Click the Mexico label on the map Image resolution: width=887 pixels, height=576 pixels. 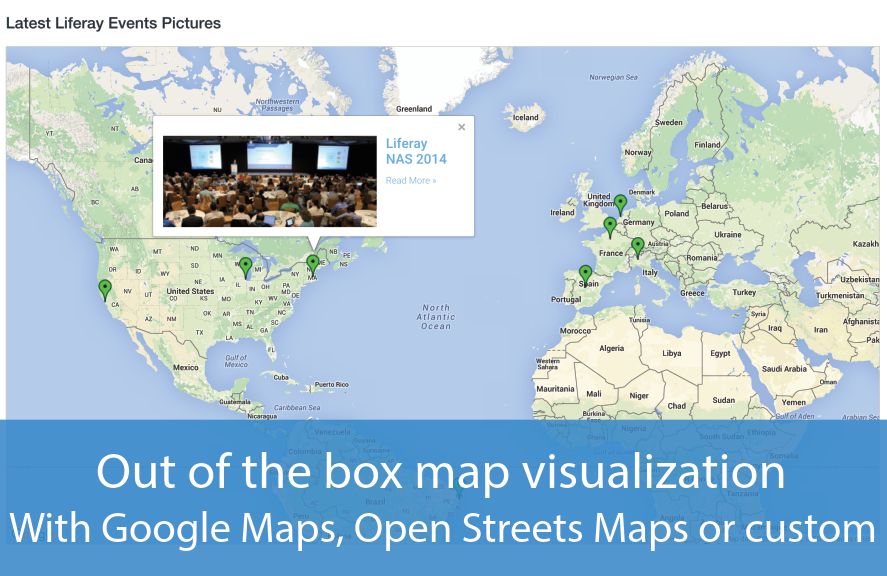[x=185, y=367]
